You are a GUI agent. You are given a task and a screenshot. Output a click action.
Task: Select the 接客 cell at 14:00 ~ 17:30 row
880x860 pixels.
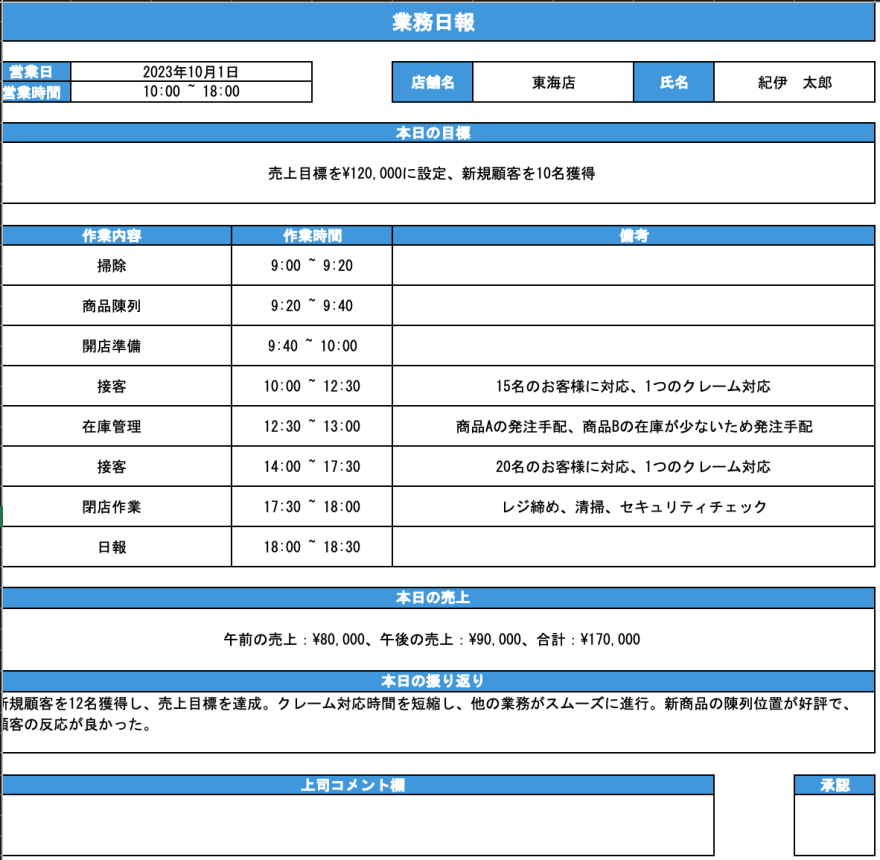117,466
